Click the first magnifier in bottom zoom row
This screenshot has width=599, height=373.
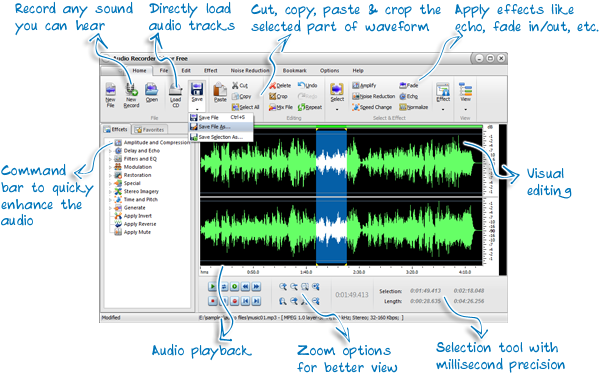tap(283, 301)
